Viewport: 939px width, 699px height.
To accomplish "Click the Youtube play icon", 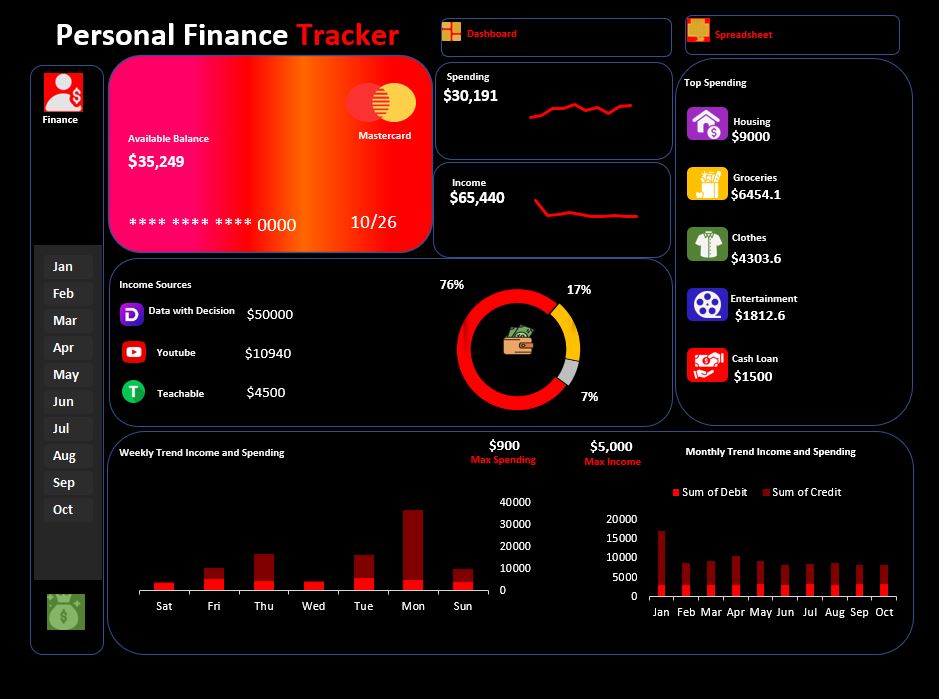I will [134, 352].
